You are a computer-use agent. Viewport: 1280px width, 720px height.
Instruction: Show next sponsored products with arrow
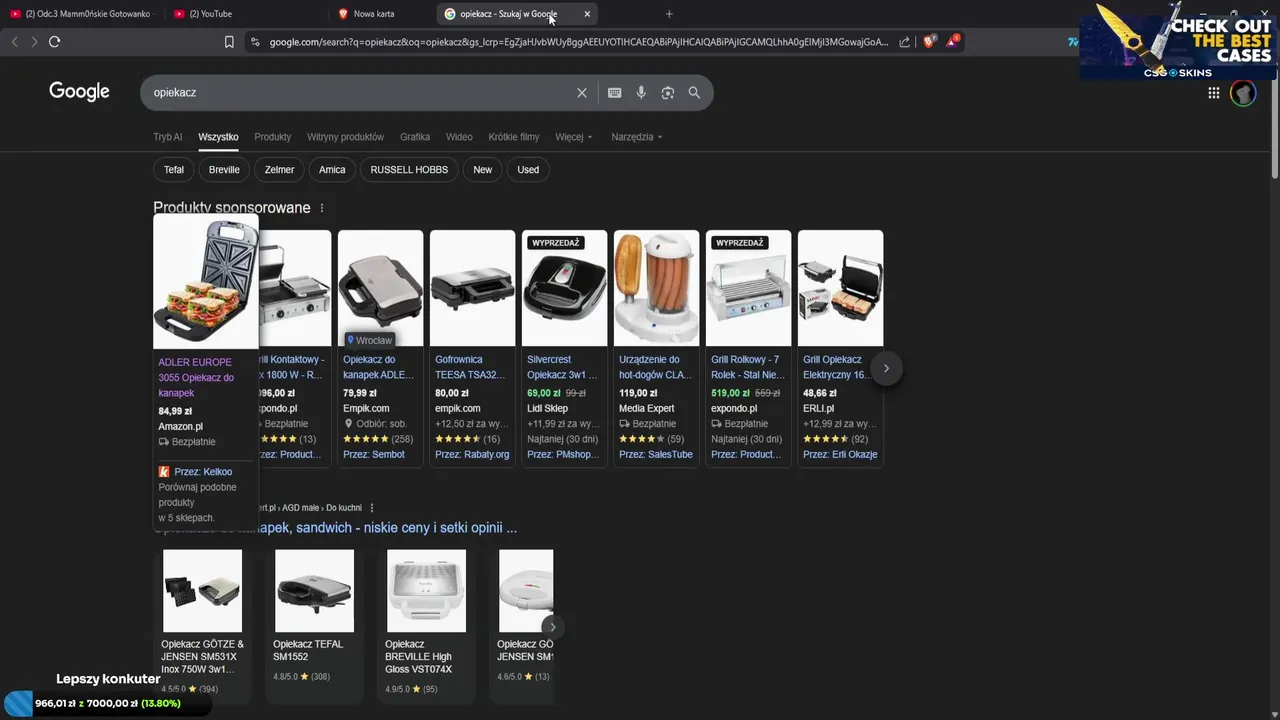pos(886,368)
